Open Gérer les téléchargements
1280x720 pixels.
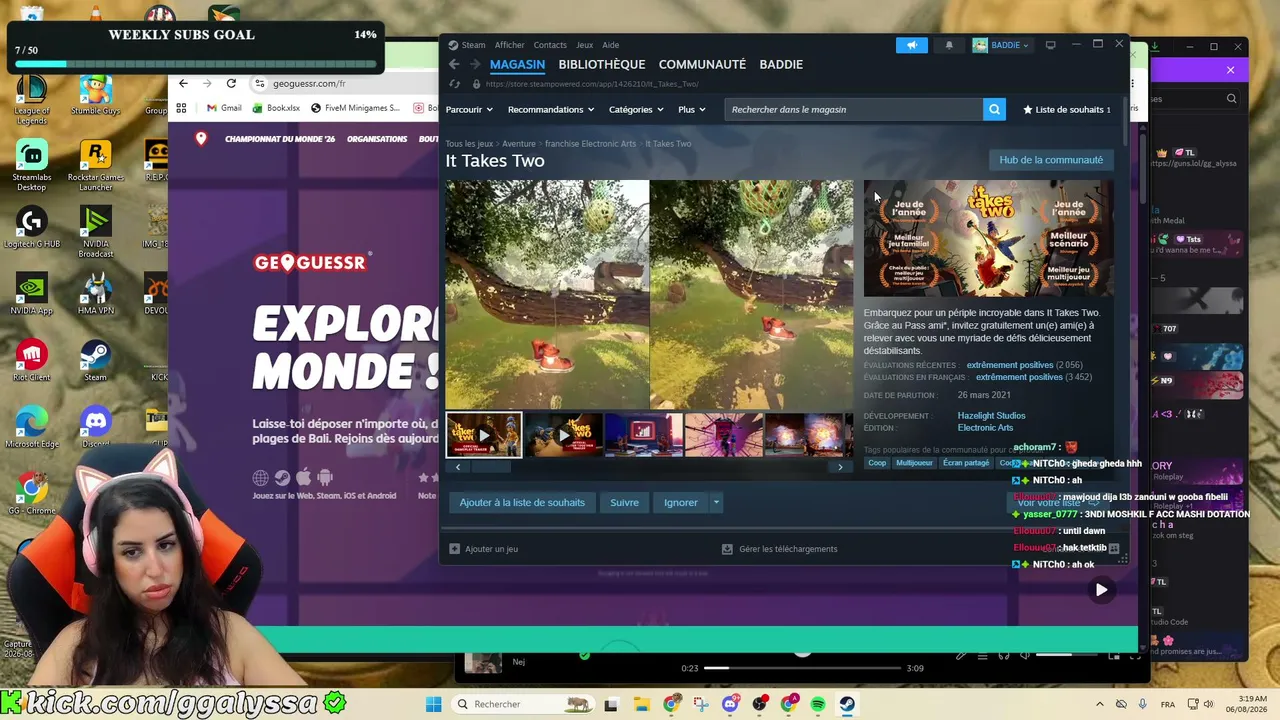[x=780, y=549]
